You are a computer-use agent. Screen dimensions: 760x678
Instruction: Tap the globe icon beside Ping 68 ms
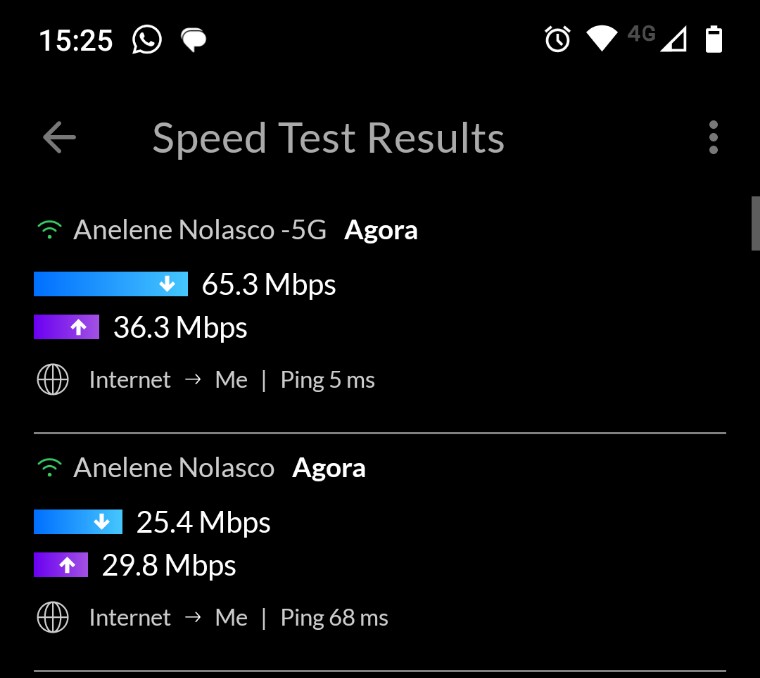coord(52,618)
